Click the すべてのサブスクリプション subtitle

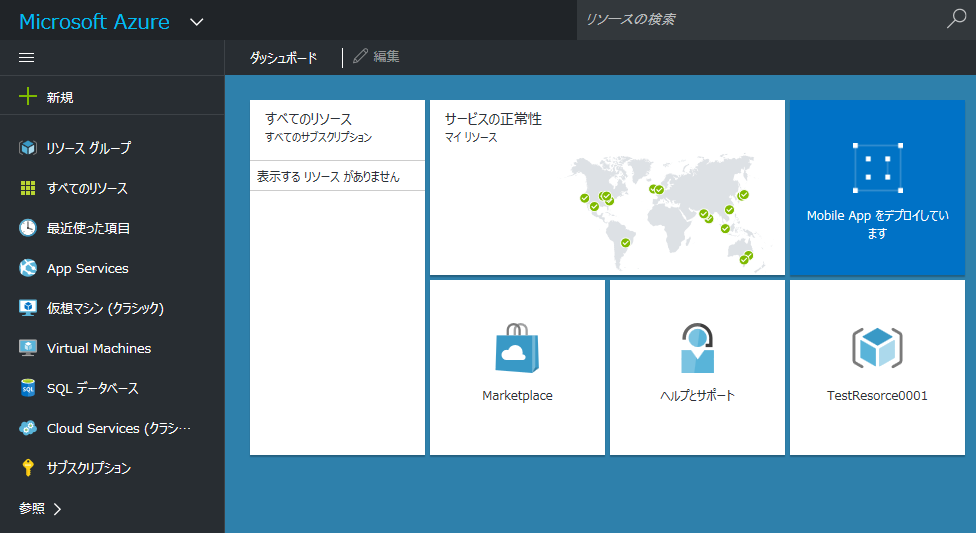318,137
